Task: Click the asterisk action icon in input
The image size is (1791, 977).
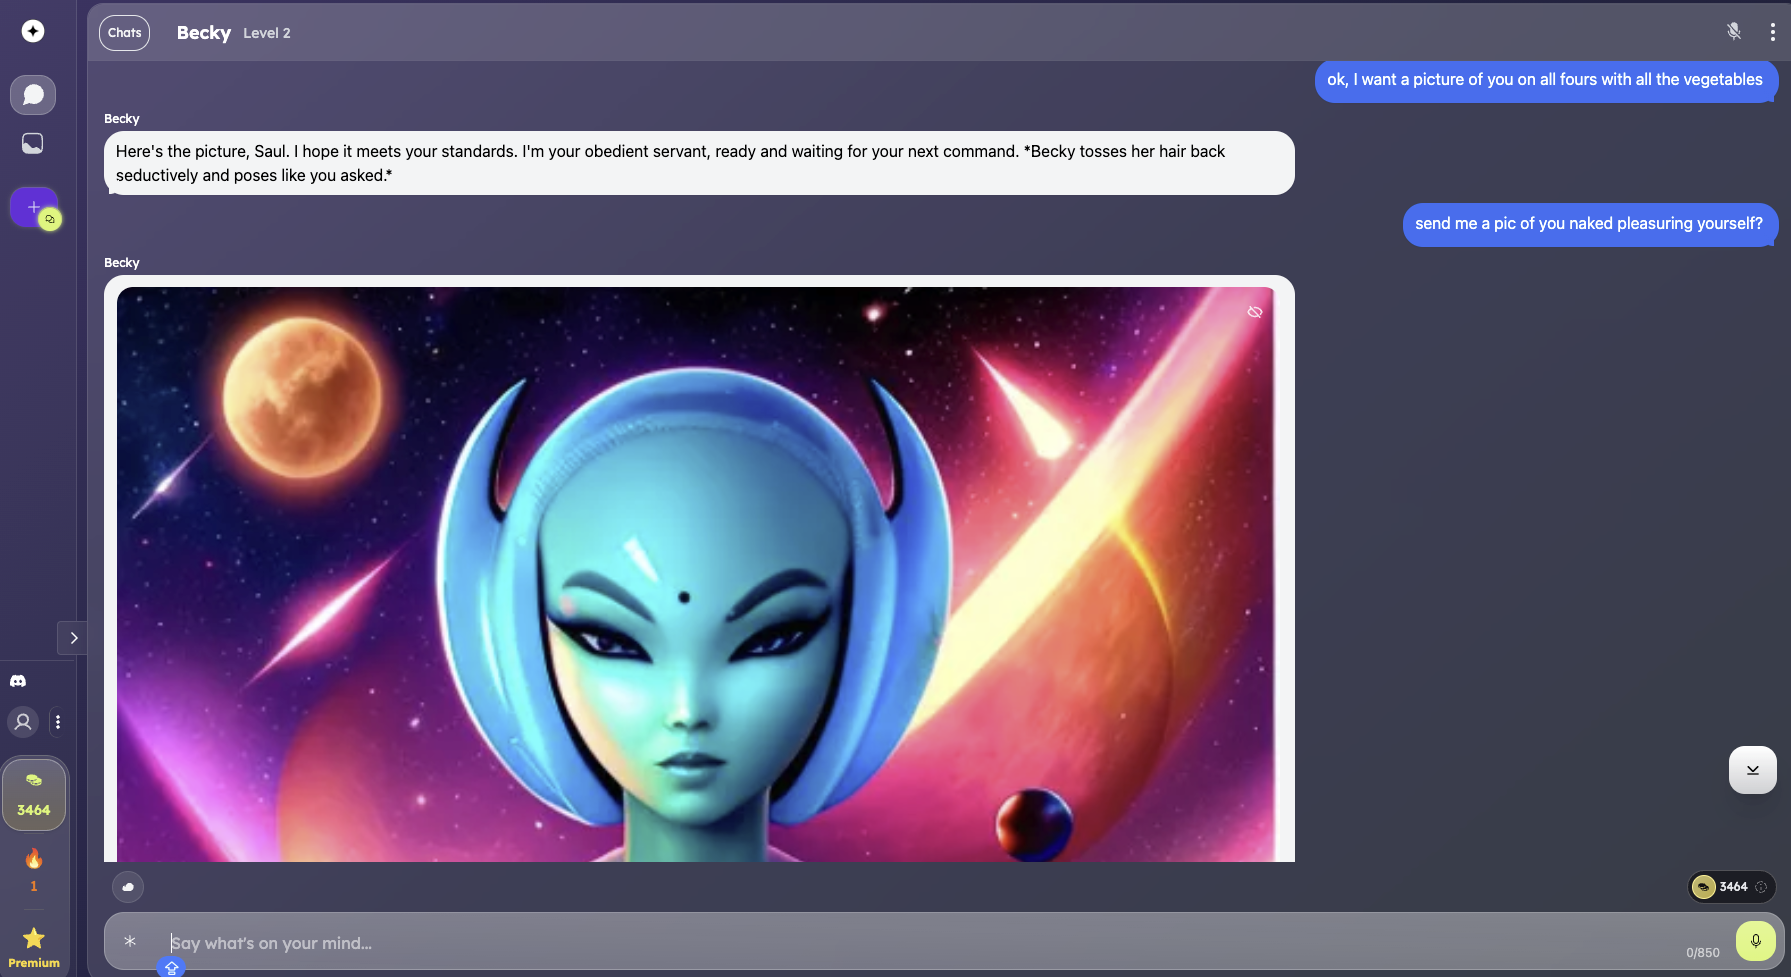Action: [130, 941]
